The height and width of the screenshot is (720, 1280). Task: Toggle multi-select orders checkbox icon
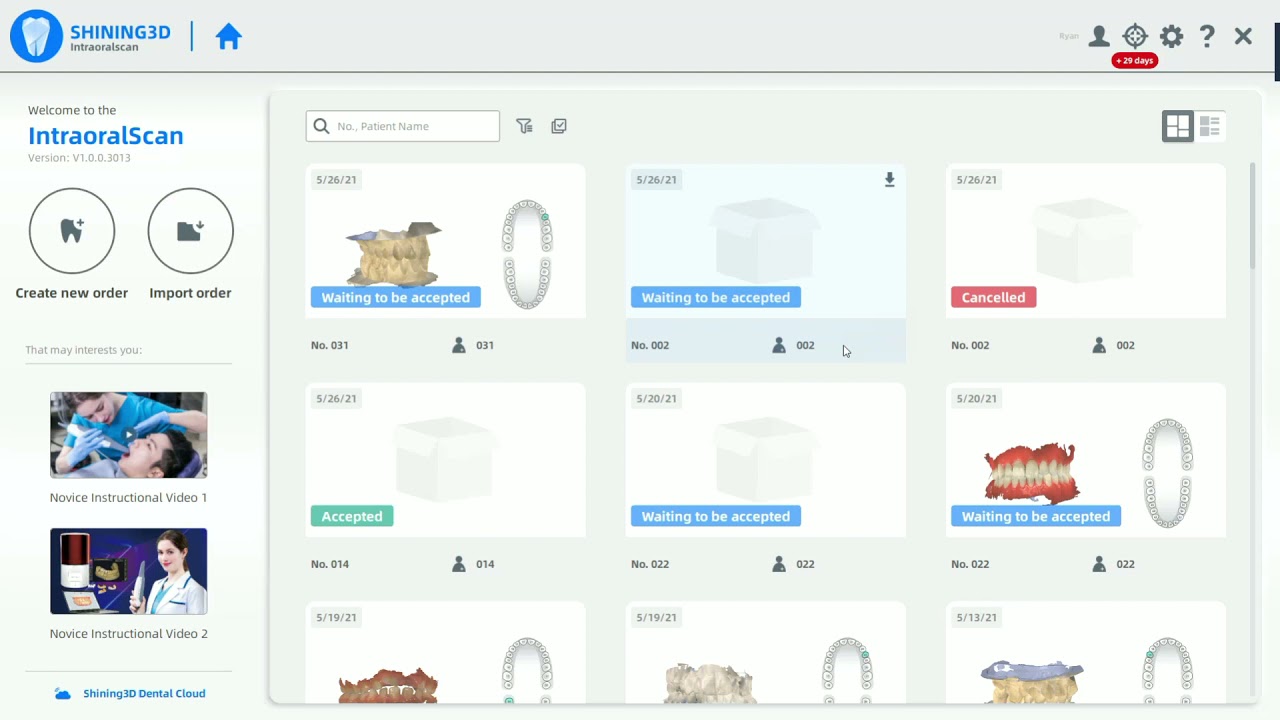559,126
